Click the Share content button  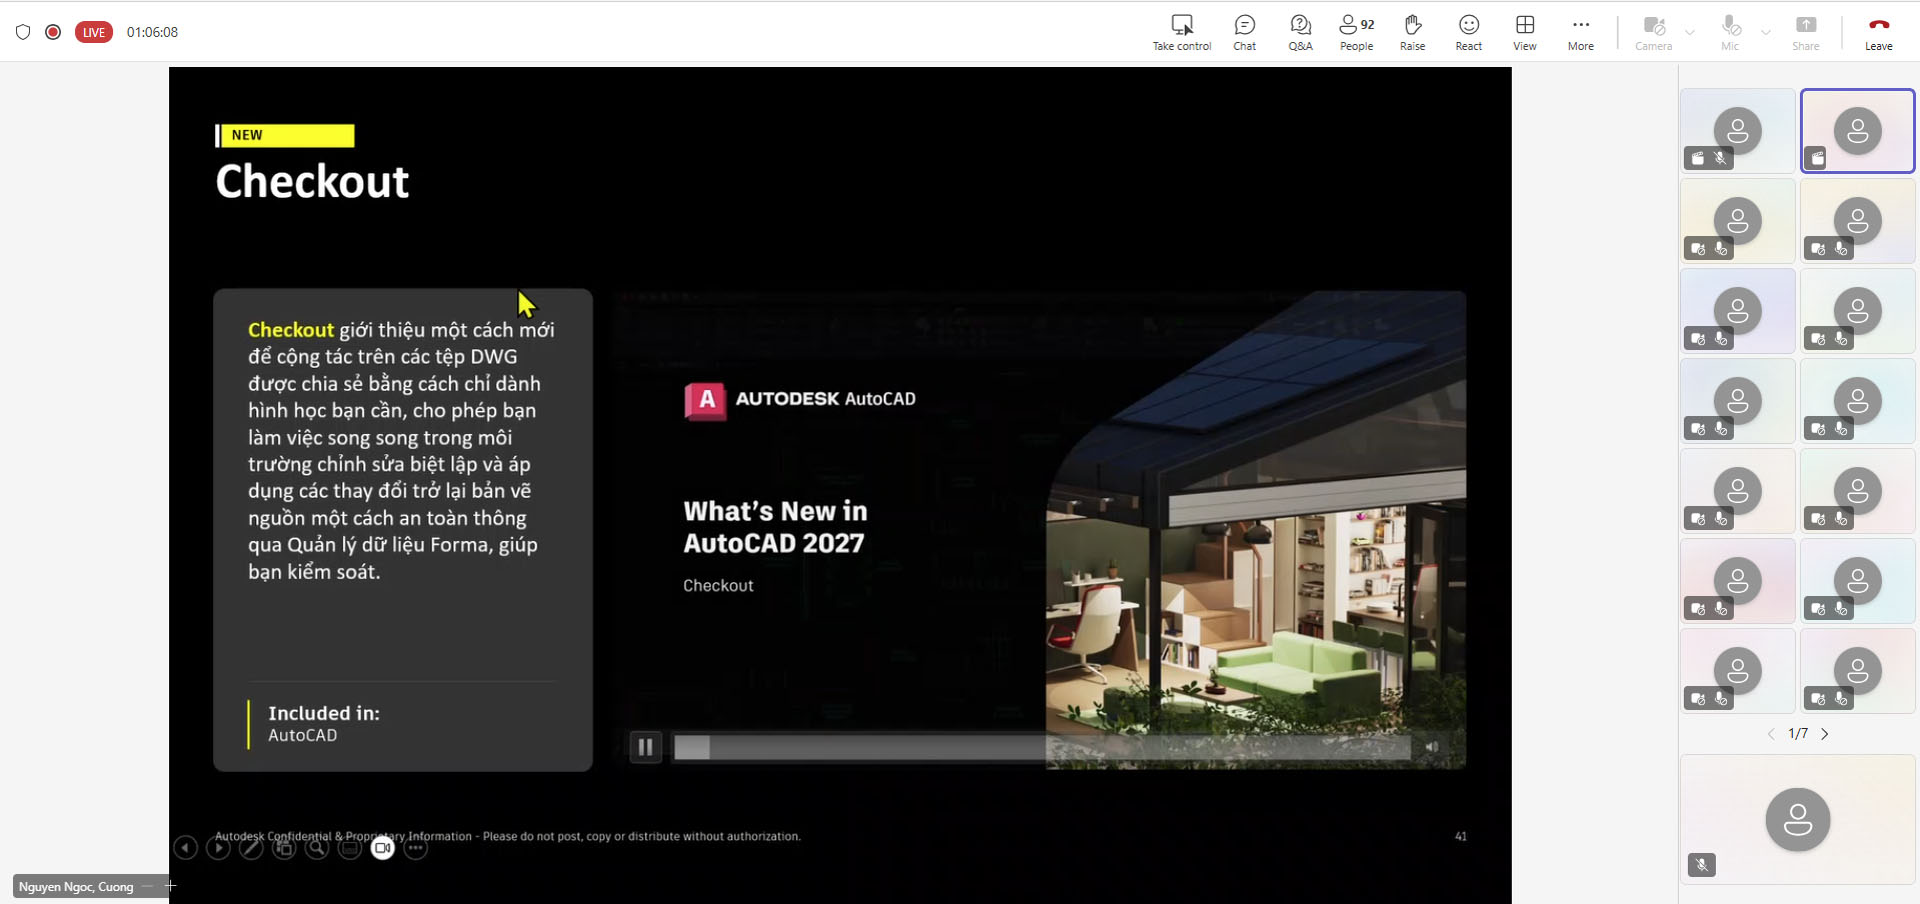tap(1805, 32)
